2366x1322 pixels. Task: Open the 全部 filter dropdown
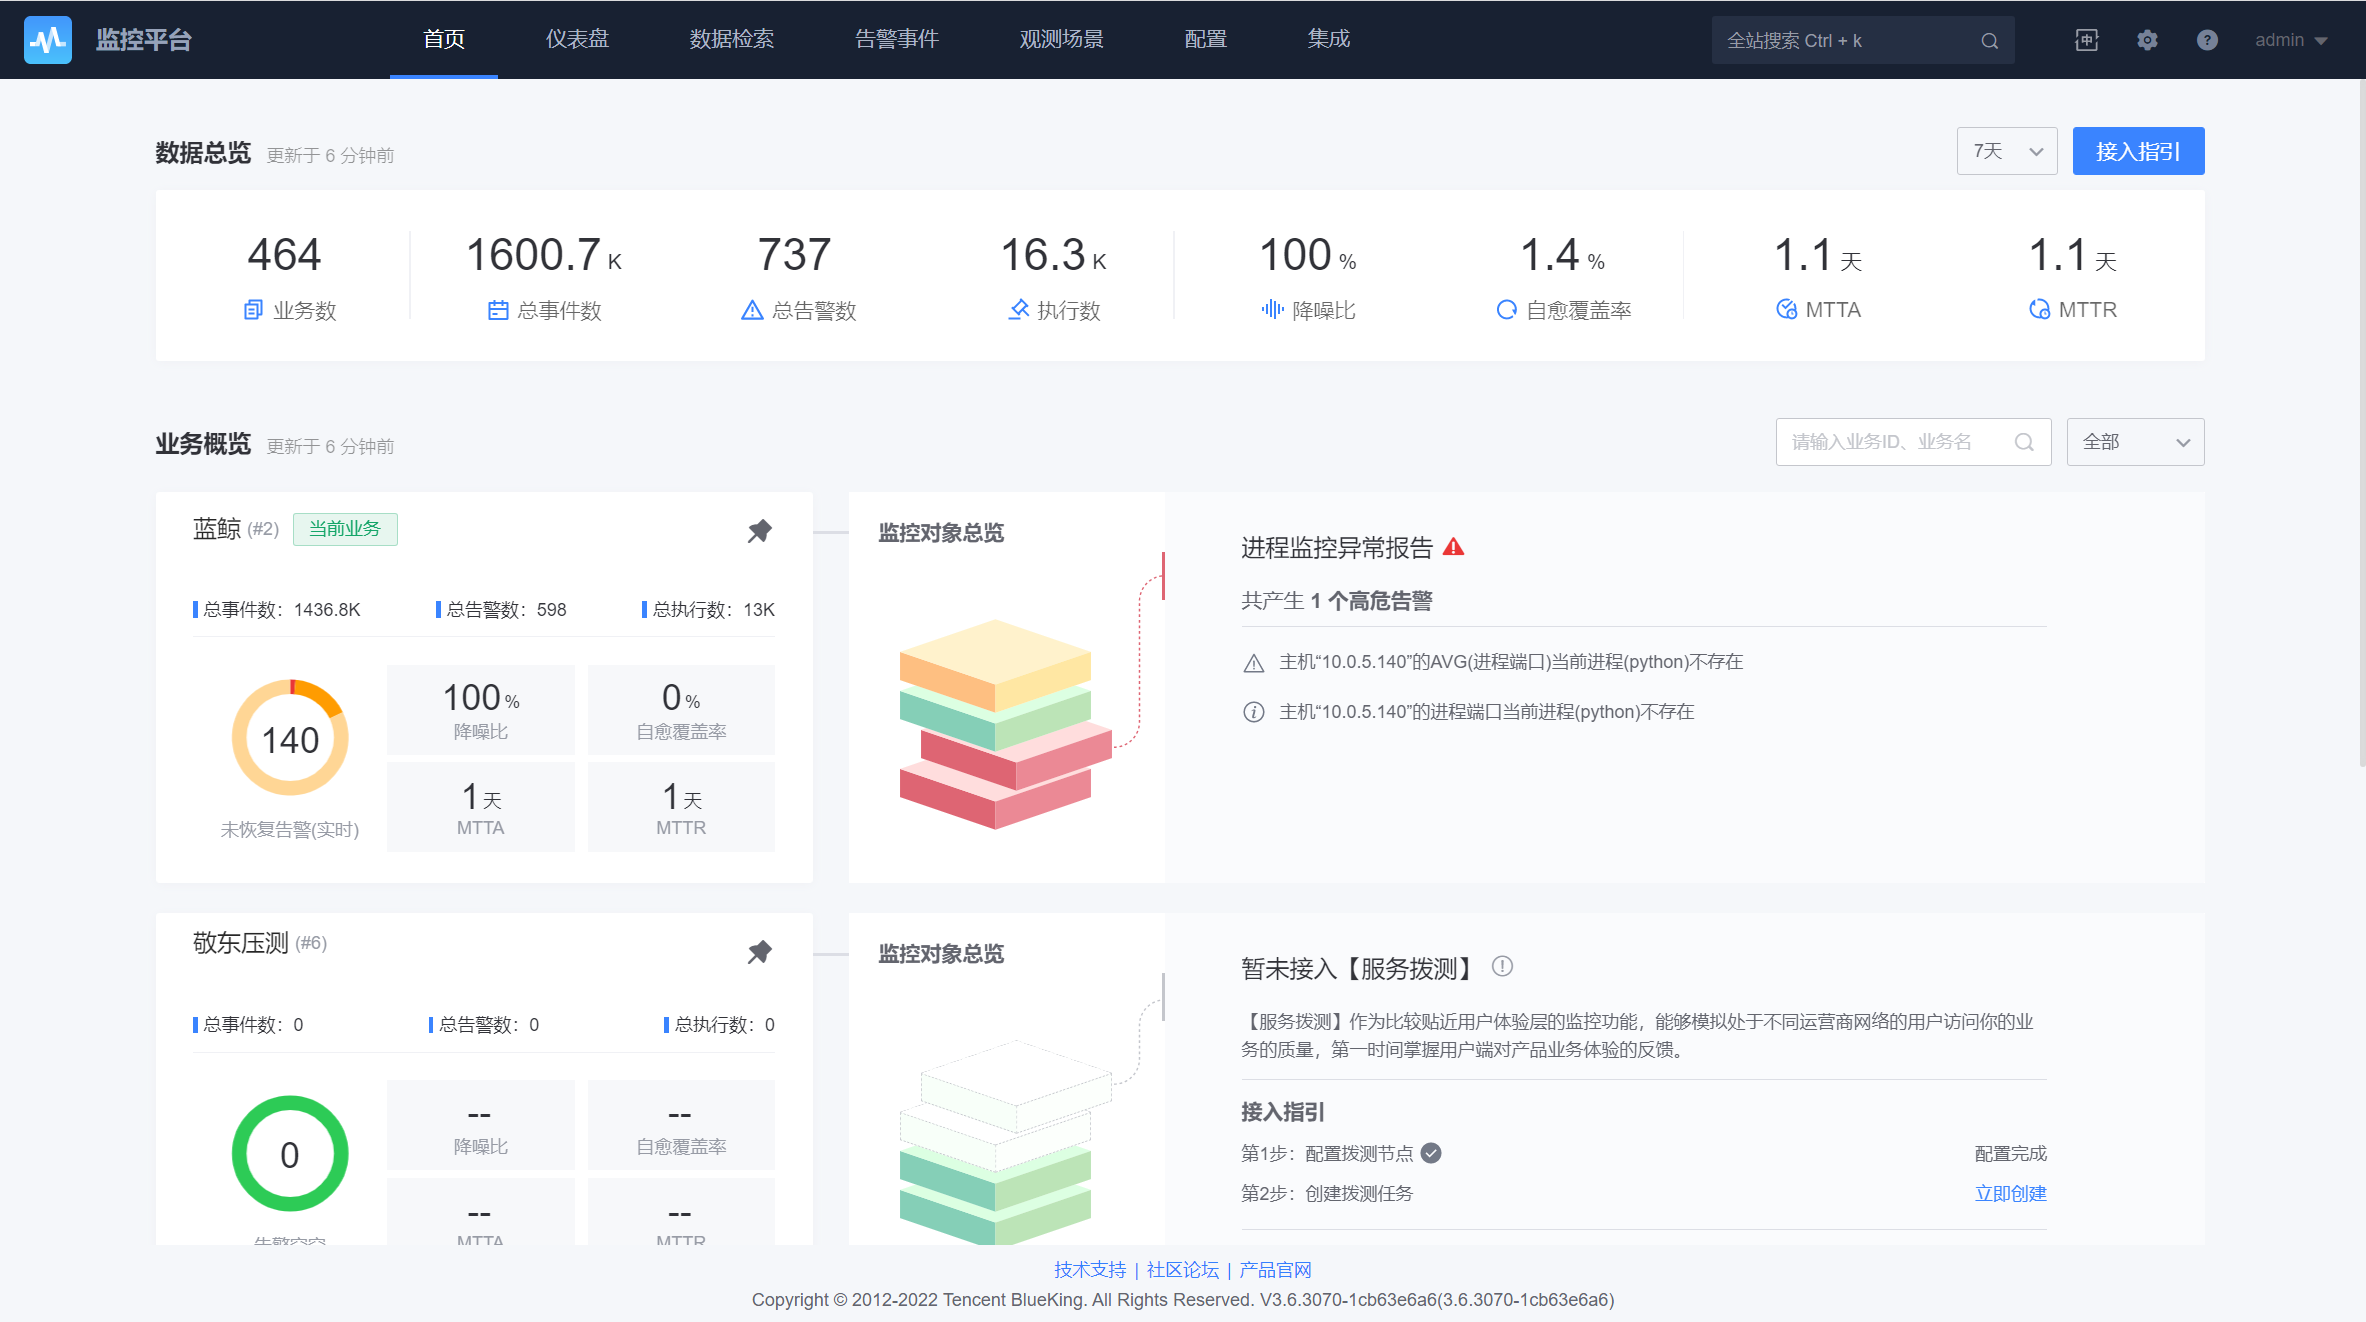(x=2135, y=442)
